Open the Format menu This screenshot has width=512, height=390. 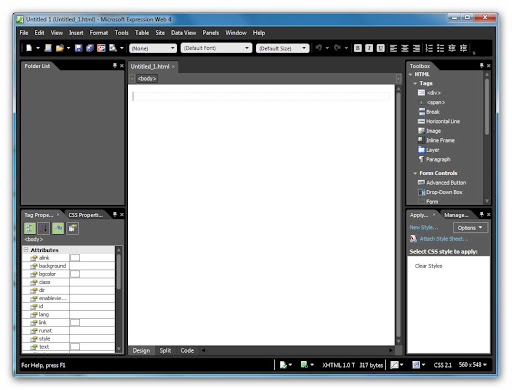tap(99, 33)
